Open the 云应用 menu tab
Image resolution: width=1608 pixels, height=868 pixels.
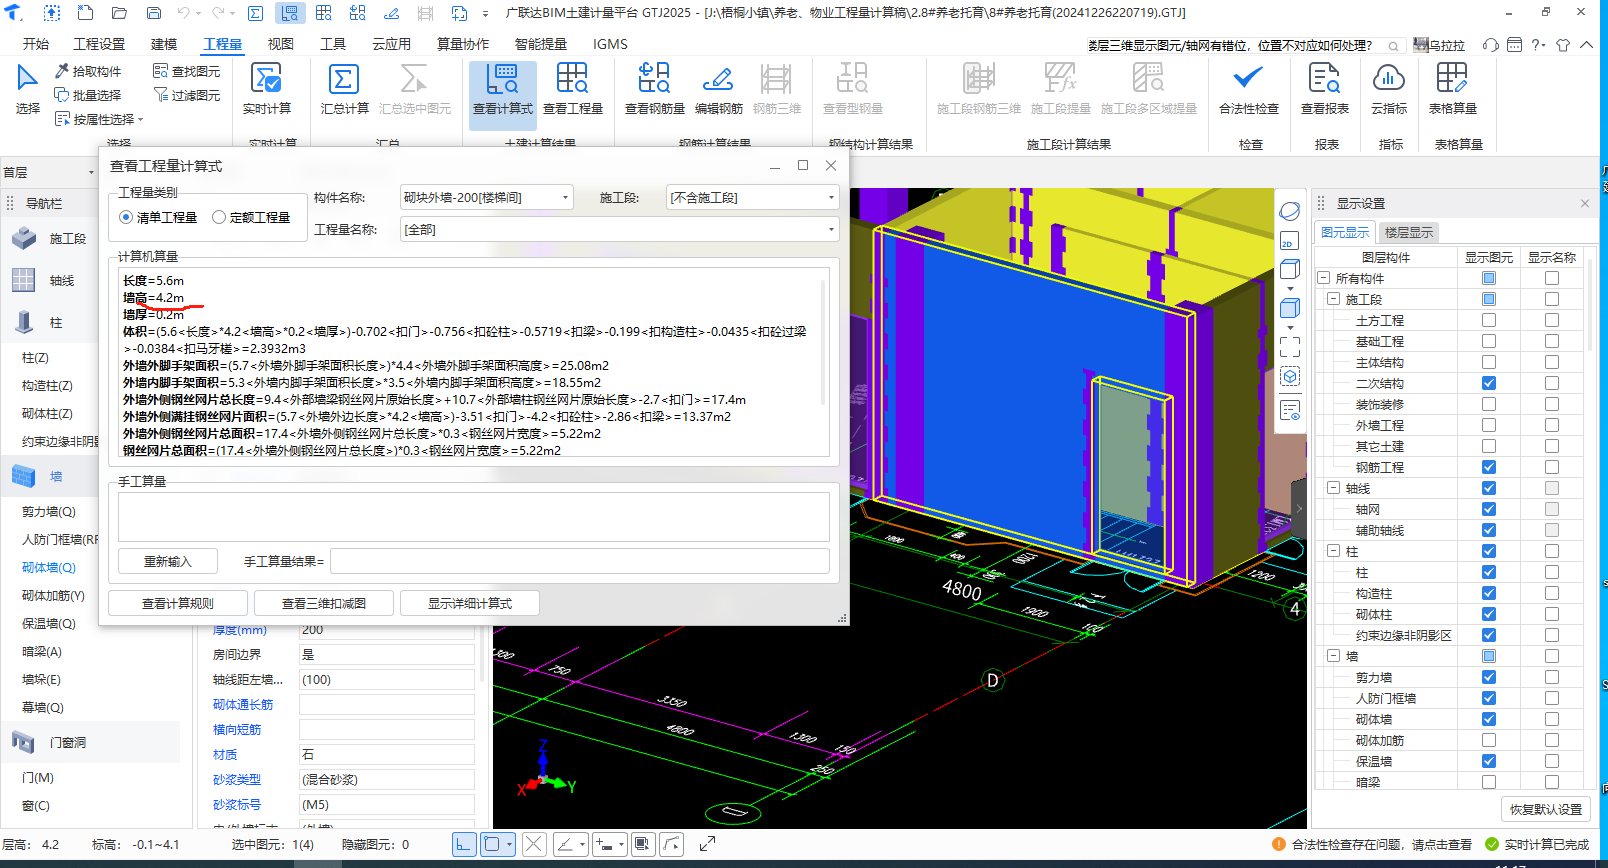pyautogui.click(x=391, y=44)
